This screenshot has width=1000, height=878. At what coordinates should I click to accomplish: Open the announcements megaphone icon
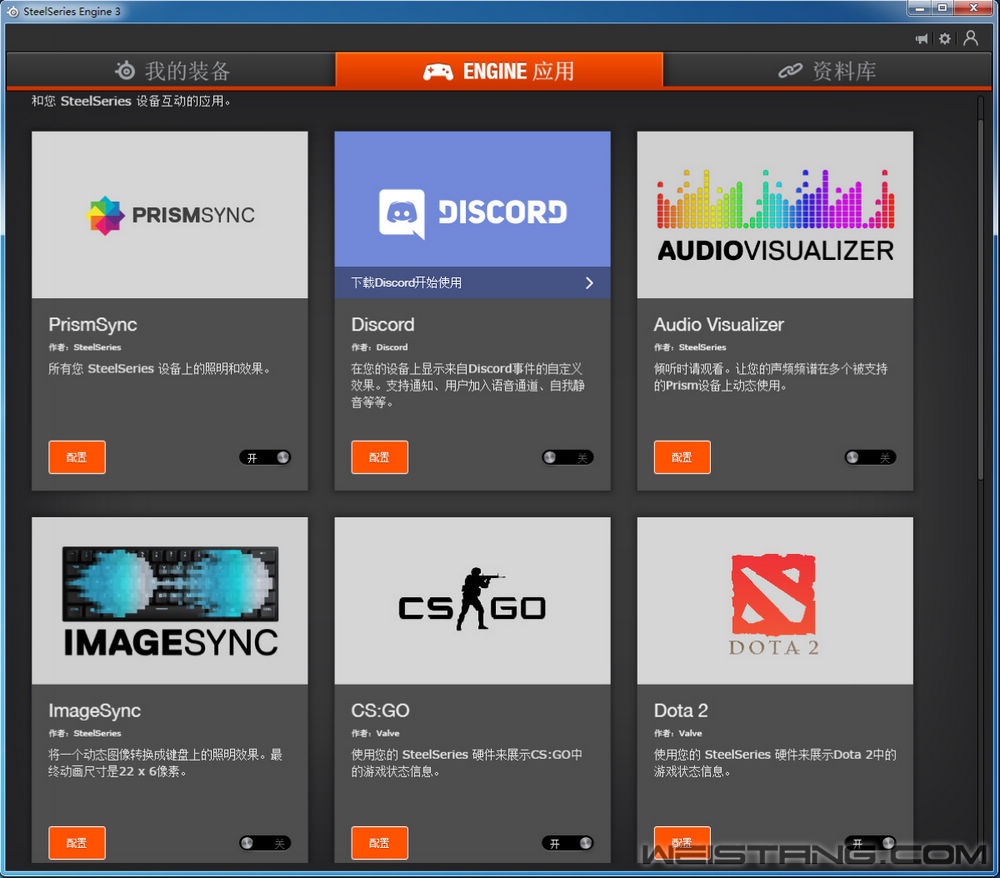(x=922, y=39)
